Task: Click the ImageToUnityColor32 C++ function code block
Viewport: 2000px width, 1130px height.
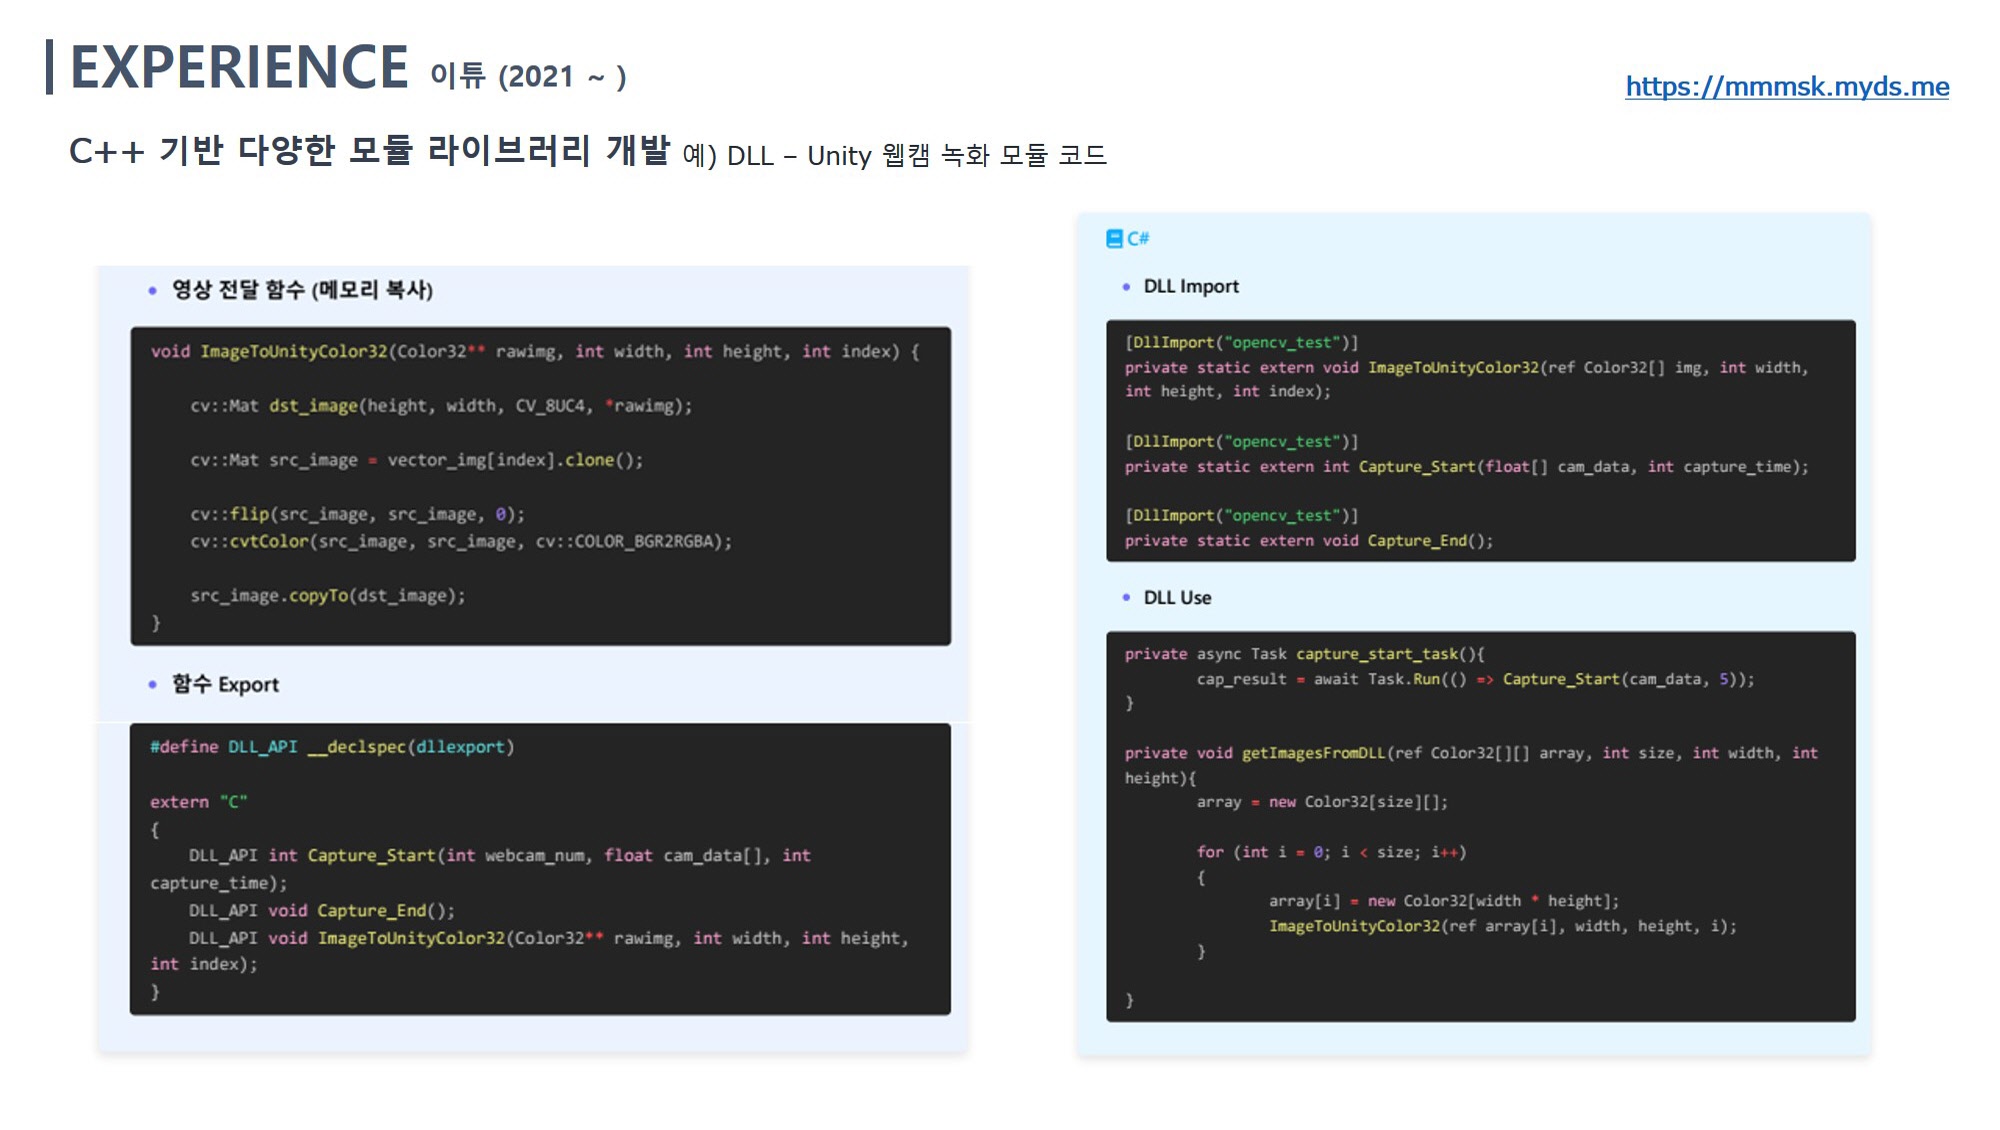Action: tap(540, 485)
